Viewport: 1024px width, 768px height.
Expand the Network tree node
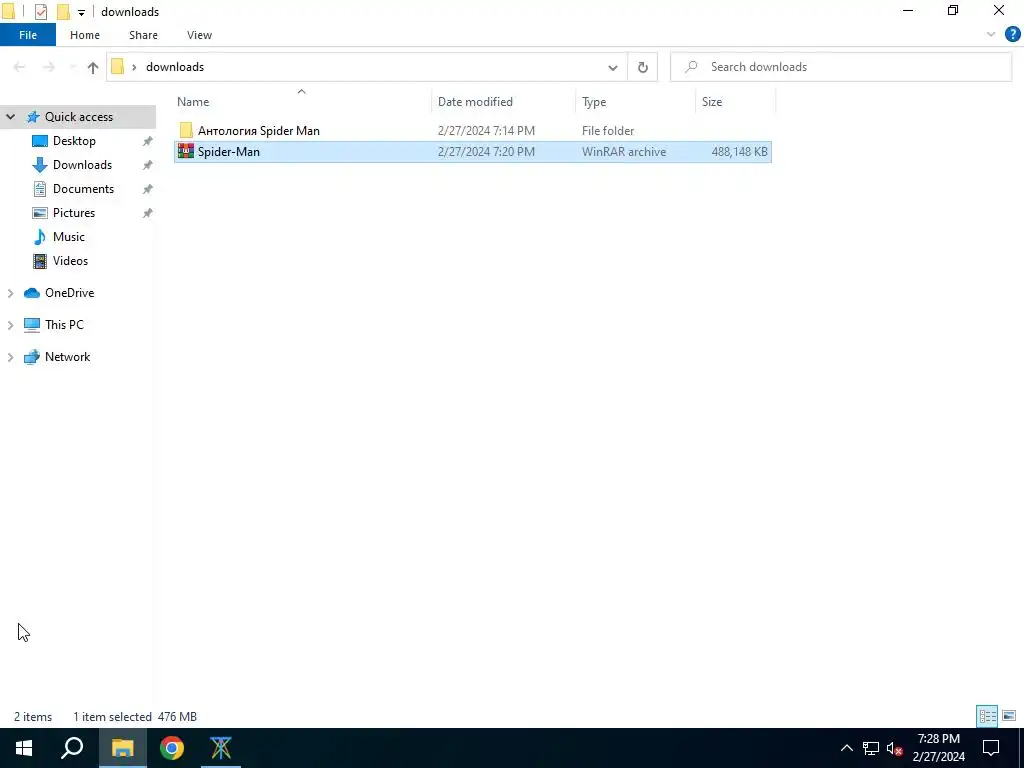(x=10, y=357)
